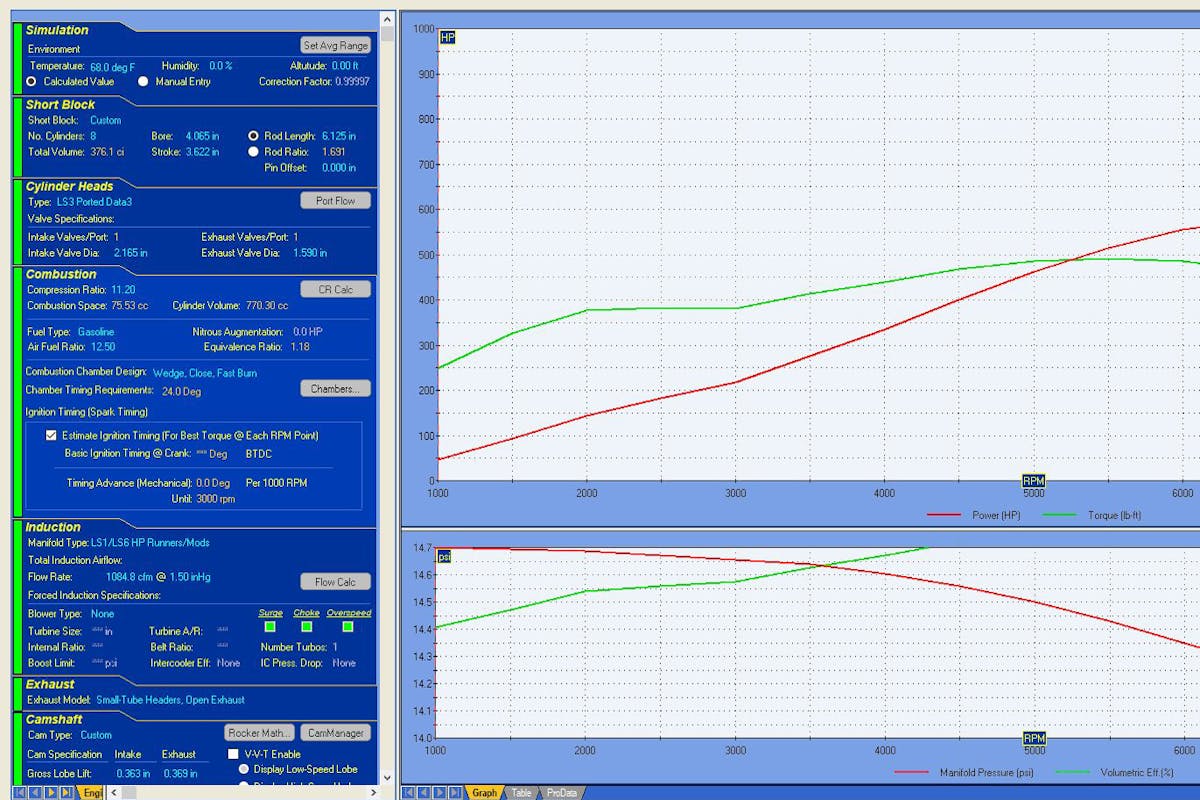This screenshot has width=1200, height=800.
Task: Click the Surge indicator box
Action: pos(270,627)
